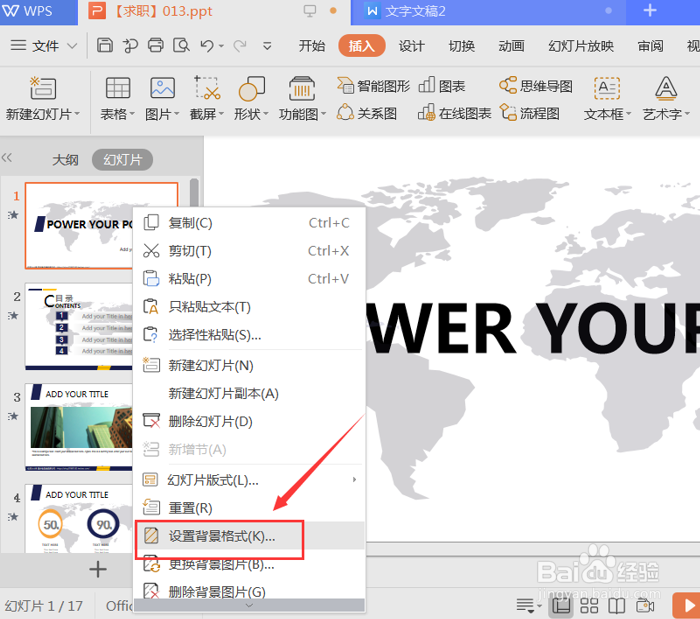Click the 图片 picture icon
This screenshot has height=619, width=700.
pyautogui.click(x=162, y=87)
